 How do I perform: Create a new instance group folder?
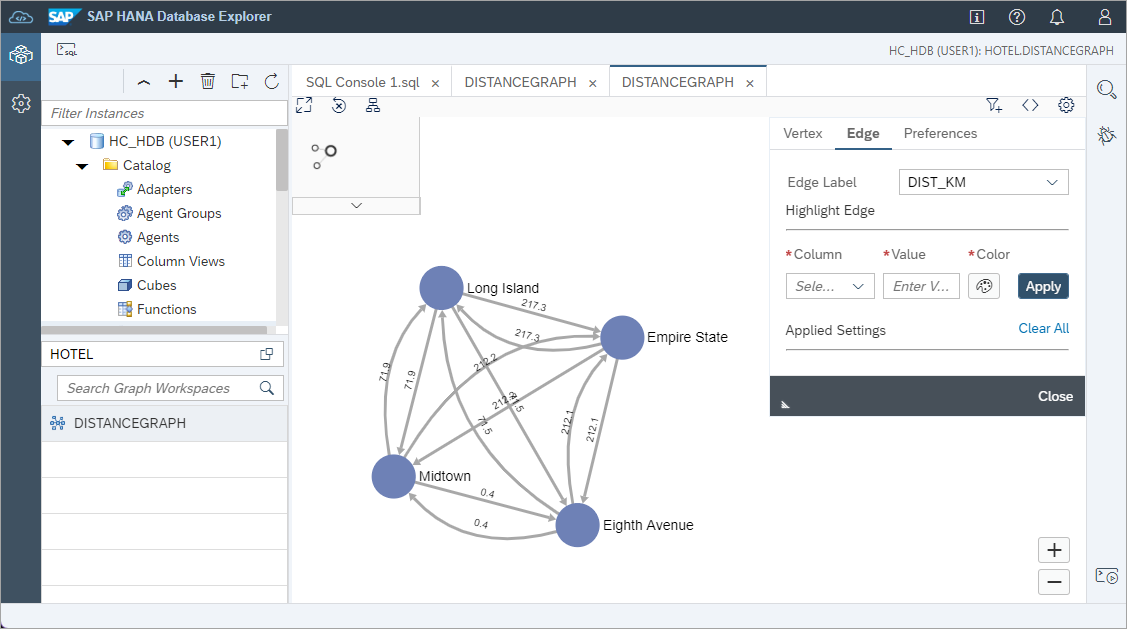(239, 81)
